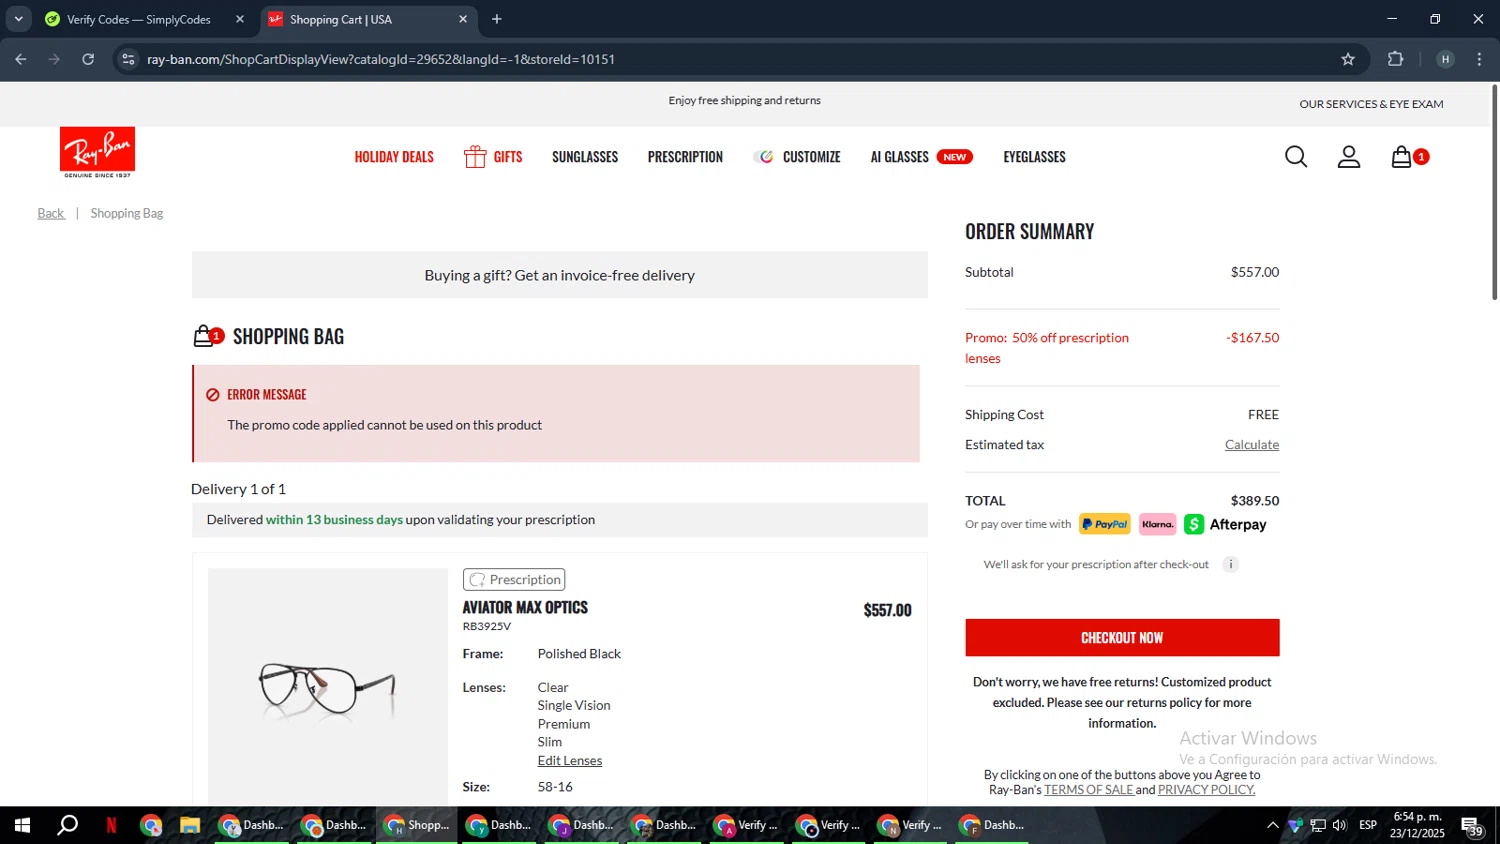Screen dimensions: 1500x844
Task: Open the Gifts menu
Action: tap(507, 157)
